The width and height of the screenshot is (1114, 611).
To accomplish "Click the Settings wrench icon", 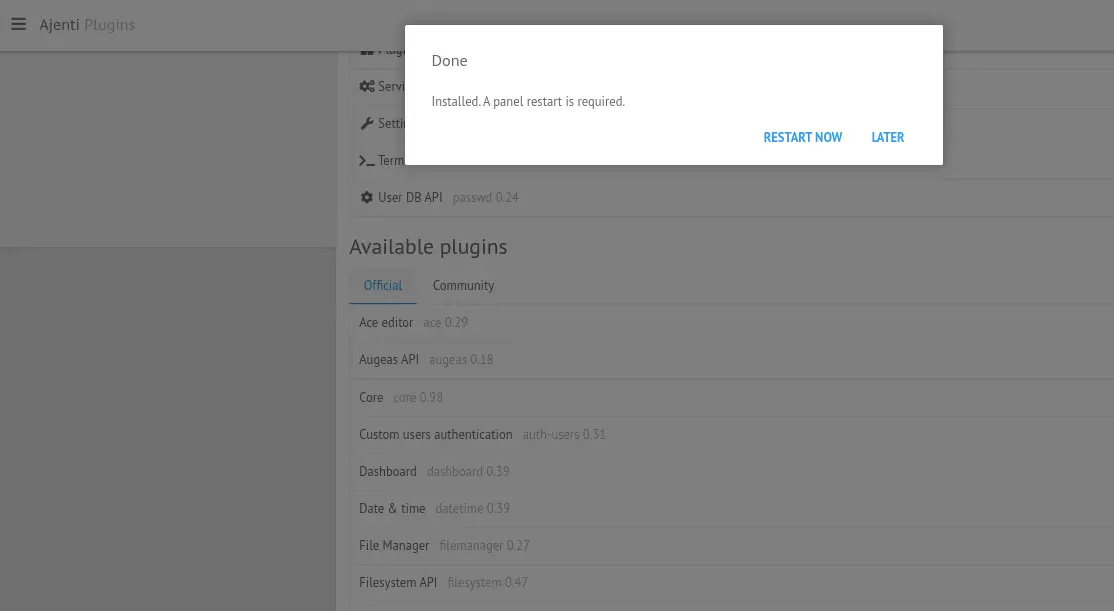I will [367, 124].
